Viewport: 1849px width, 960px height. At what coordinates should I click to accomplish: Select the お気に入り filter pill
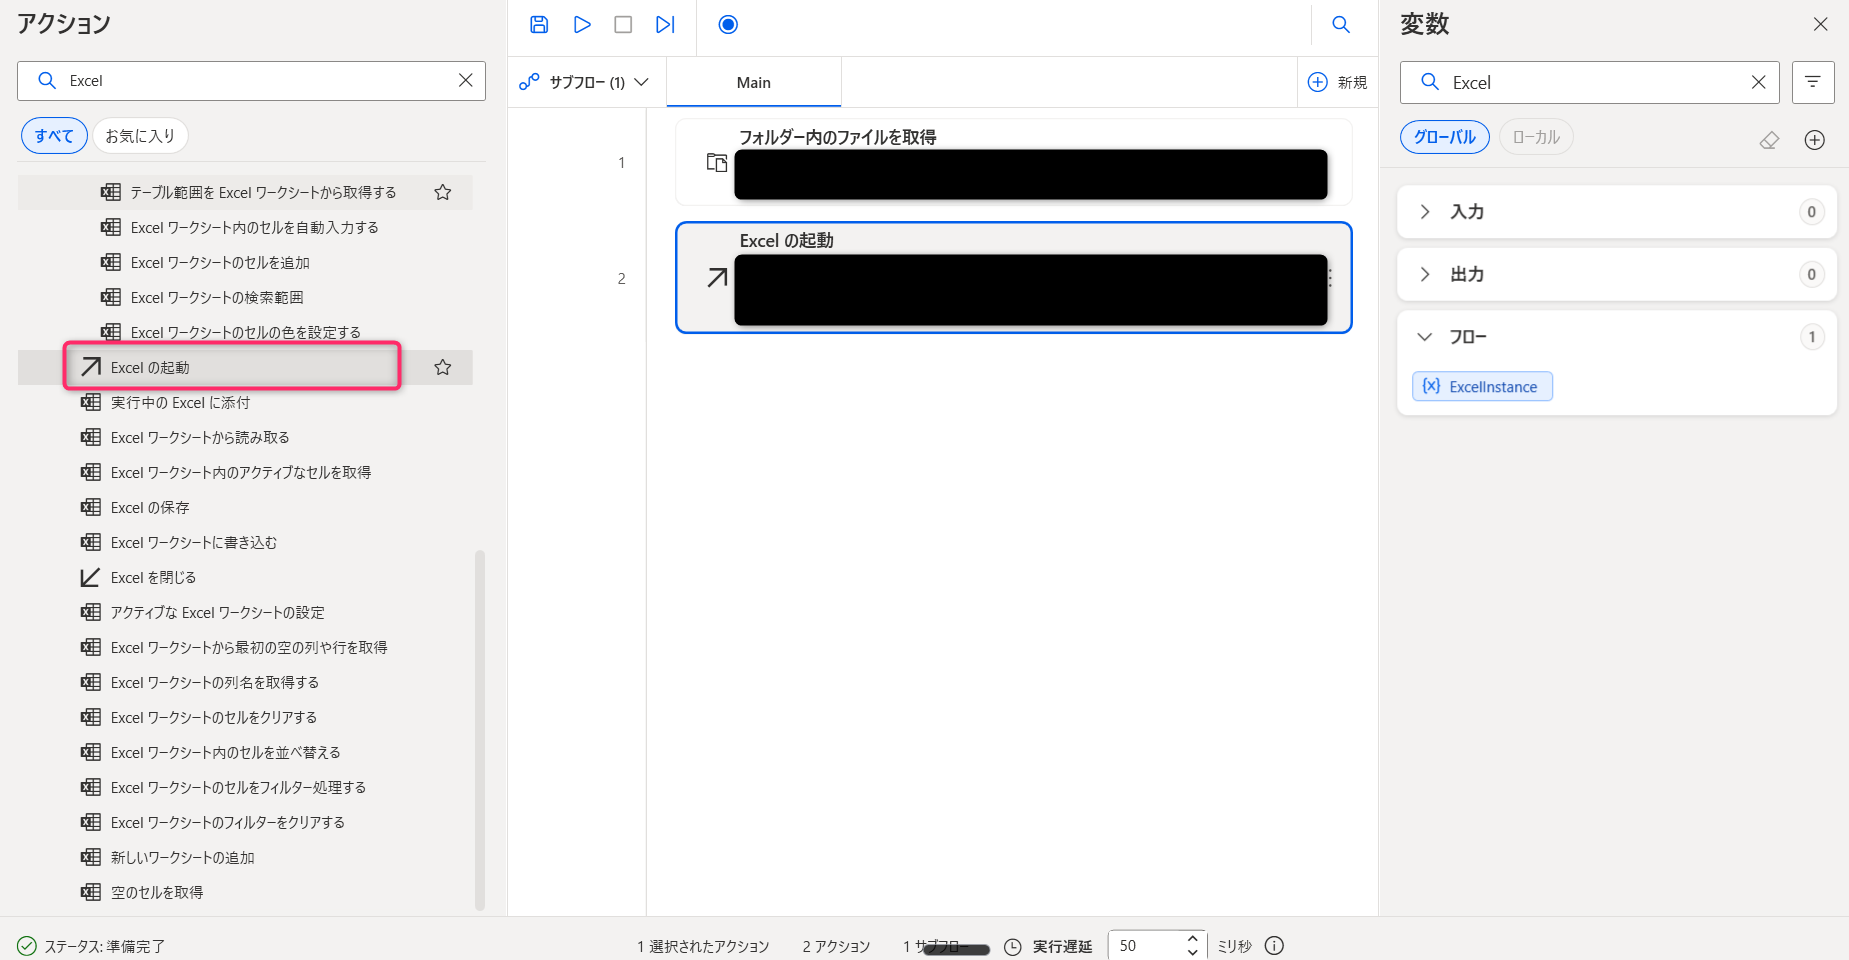140,136
